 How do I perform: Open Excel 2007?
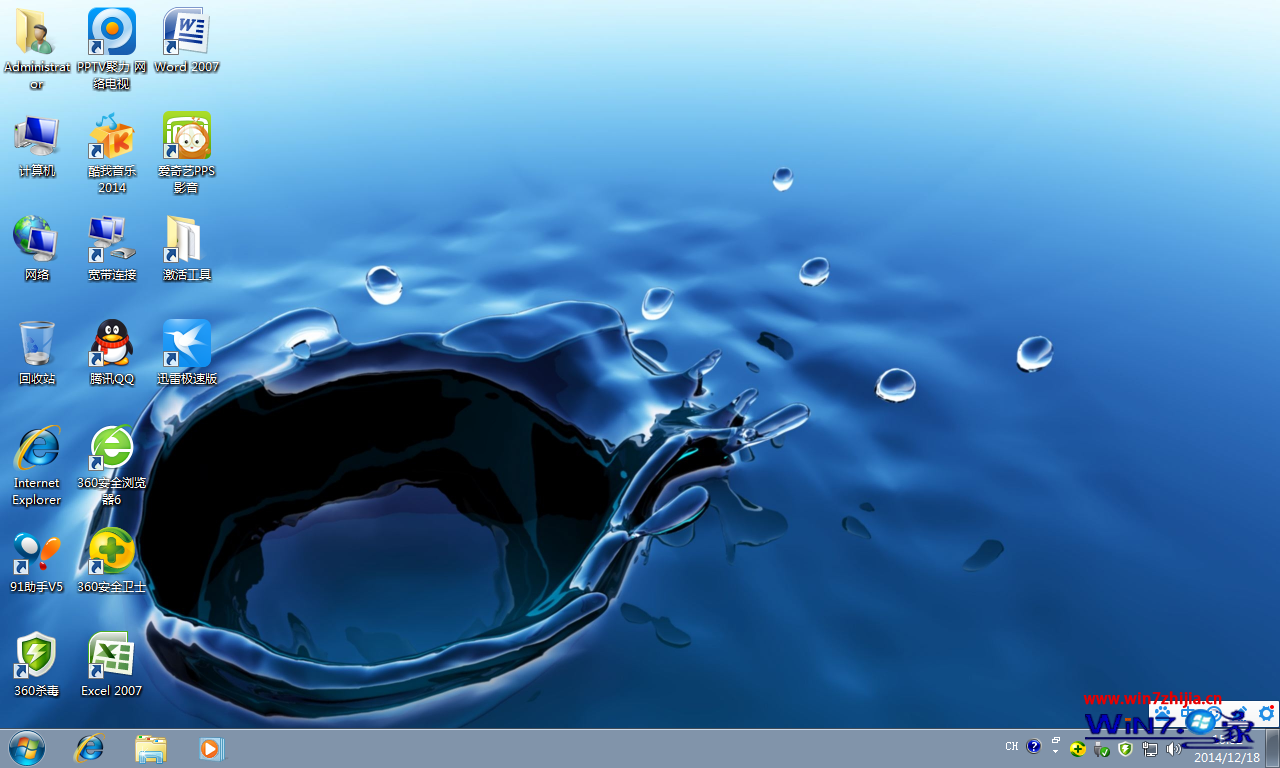coord(111,655)
